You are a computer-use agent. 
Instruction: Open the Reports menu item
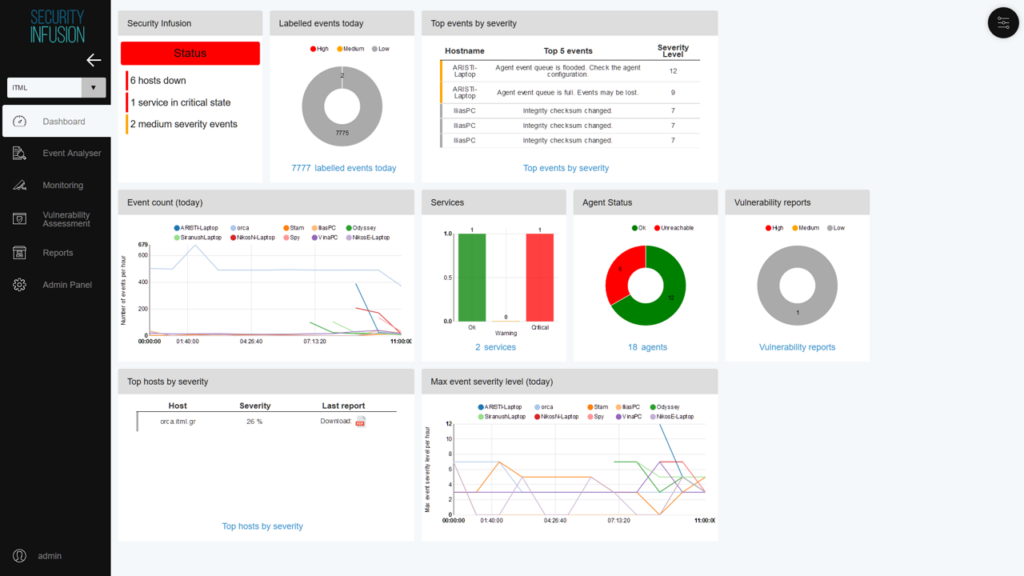click(58, 253)
